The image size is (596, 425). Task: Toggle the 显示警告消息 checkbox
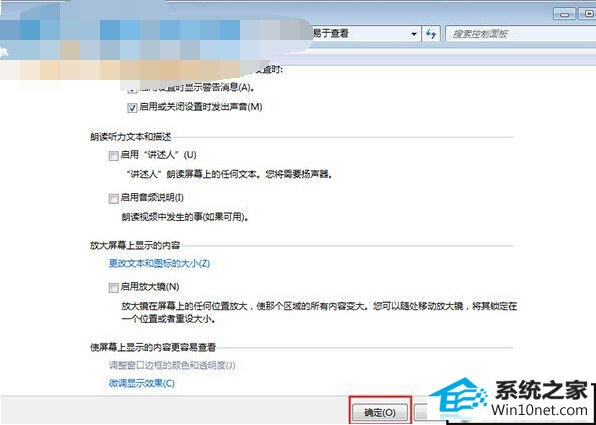(132, 90)
